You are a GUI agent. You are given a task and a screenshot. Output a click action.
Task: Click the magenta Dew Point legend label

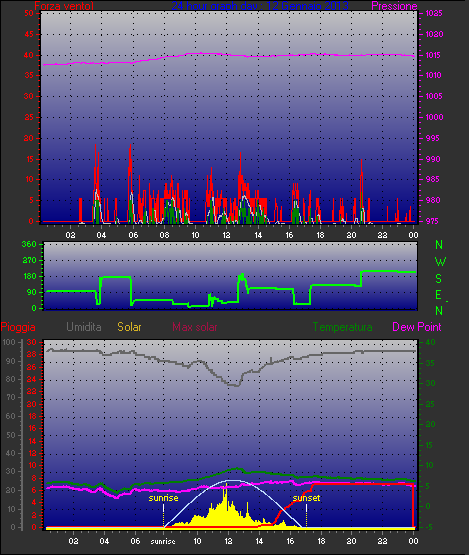417,327
